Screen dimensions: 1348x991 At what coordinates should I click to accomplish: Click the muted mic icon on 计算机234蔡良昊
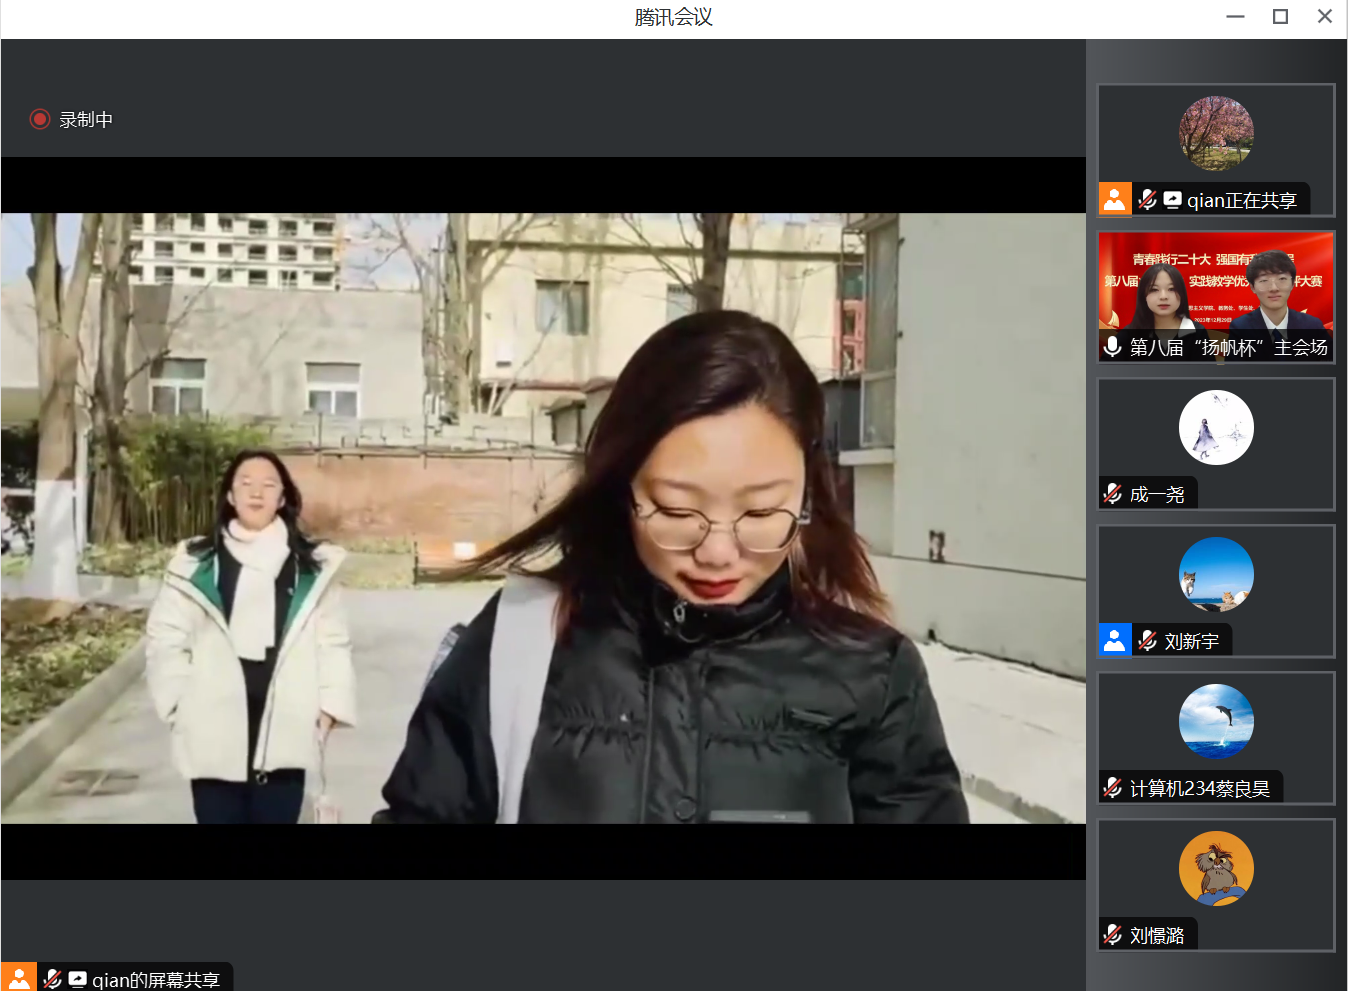1112,786
